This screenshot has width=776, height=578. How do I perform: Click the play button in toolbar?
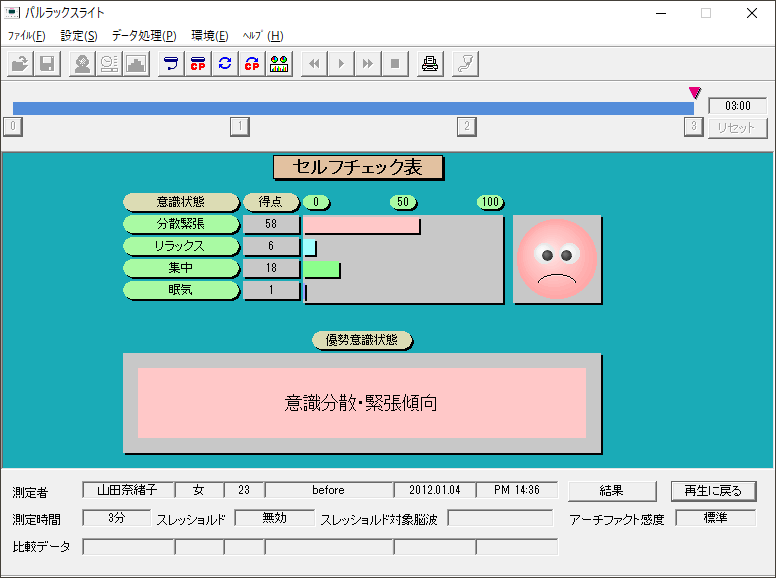point(341,64)
